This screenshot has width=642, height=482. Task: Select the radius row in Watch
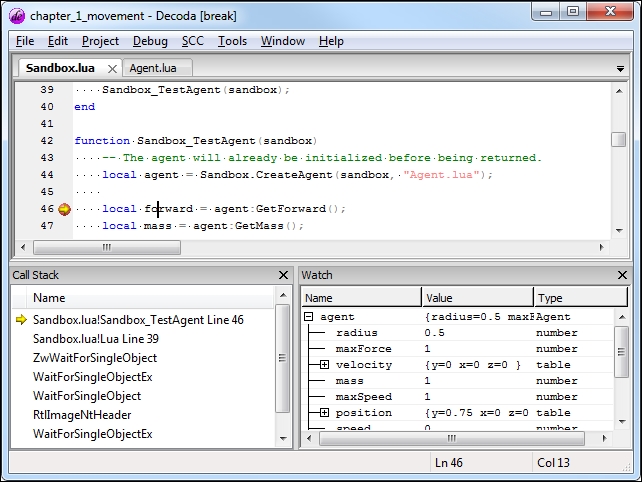459,333
